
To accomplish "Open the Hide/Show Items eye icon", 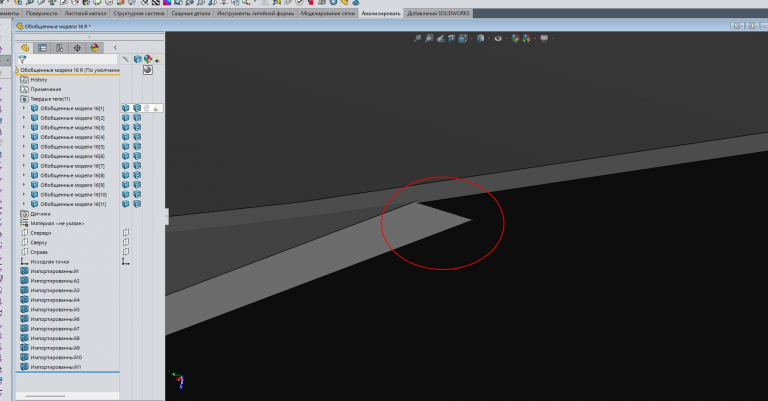I will [498, 38].
